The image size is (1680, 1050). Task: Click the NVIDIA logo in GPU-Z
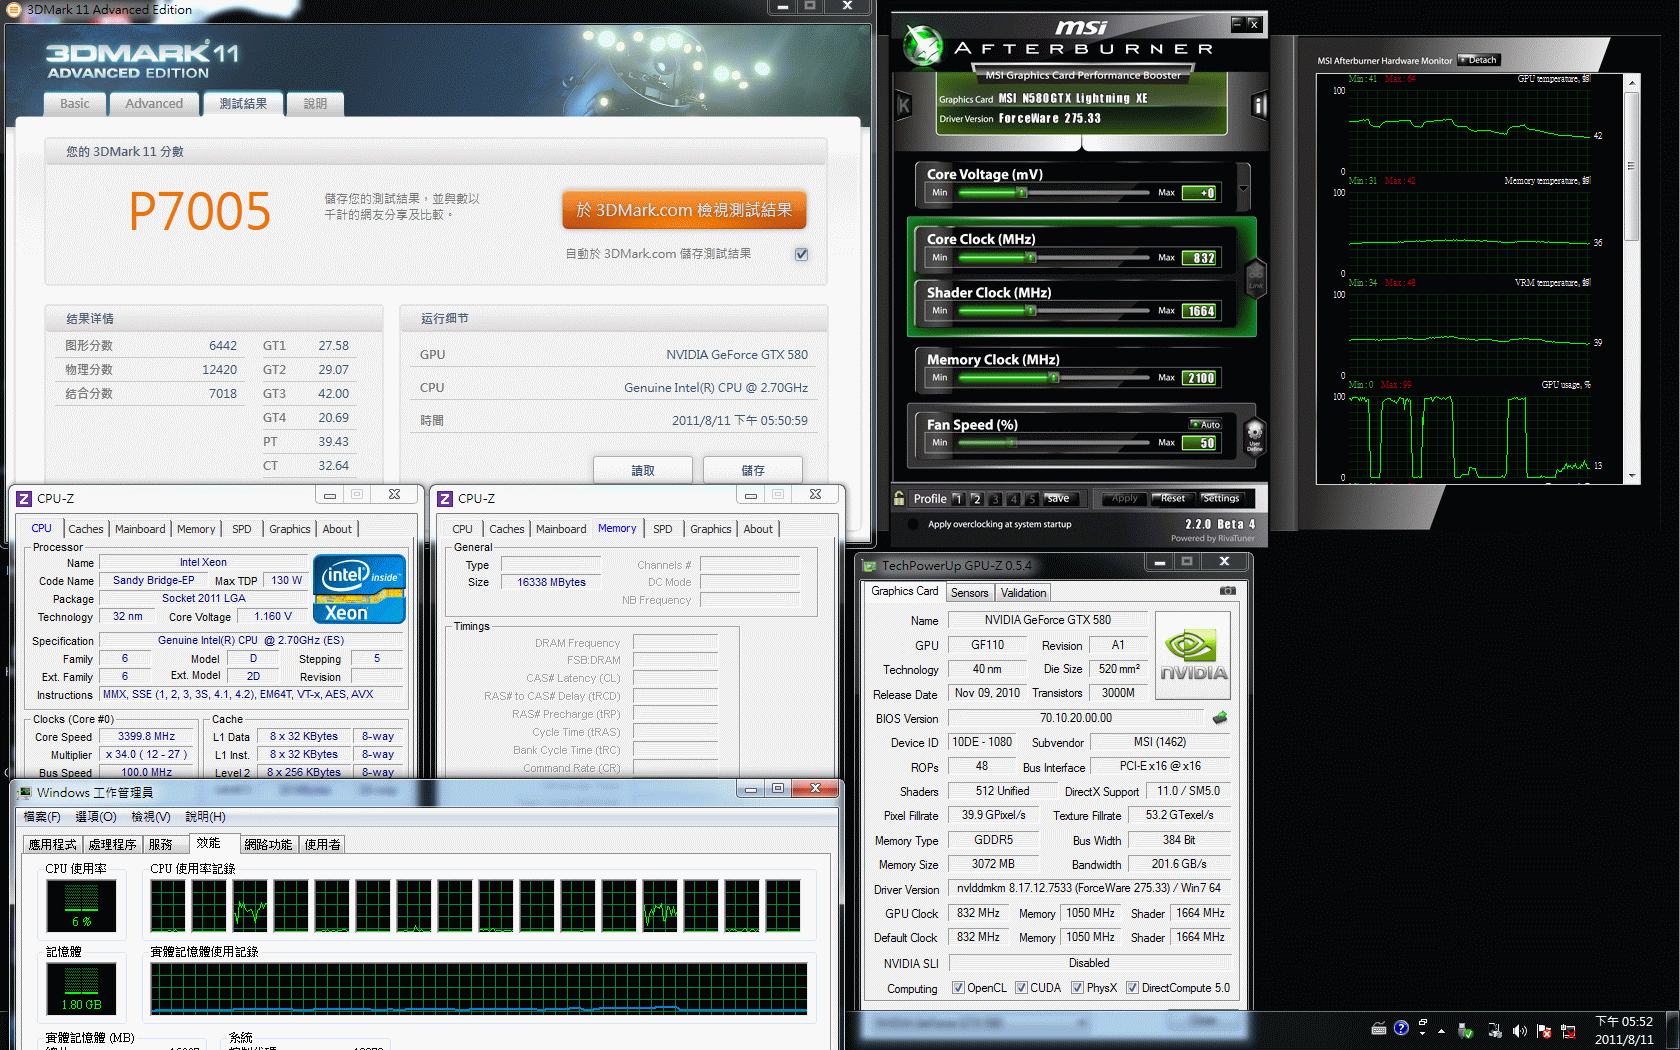click(x=1192, y=655)
